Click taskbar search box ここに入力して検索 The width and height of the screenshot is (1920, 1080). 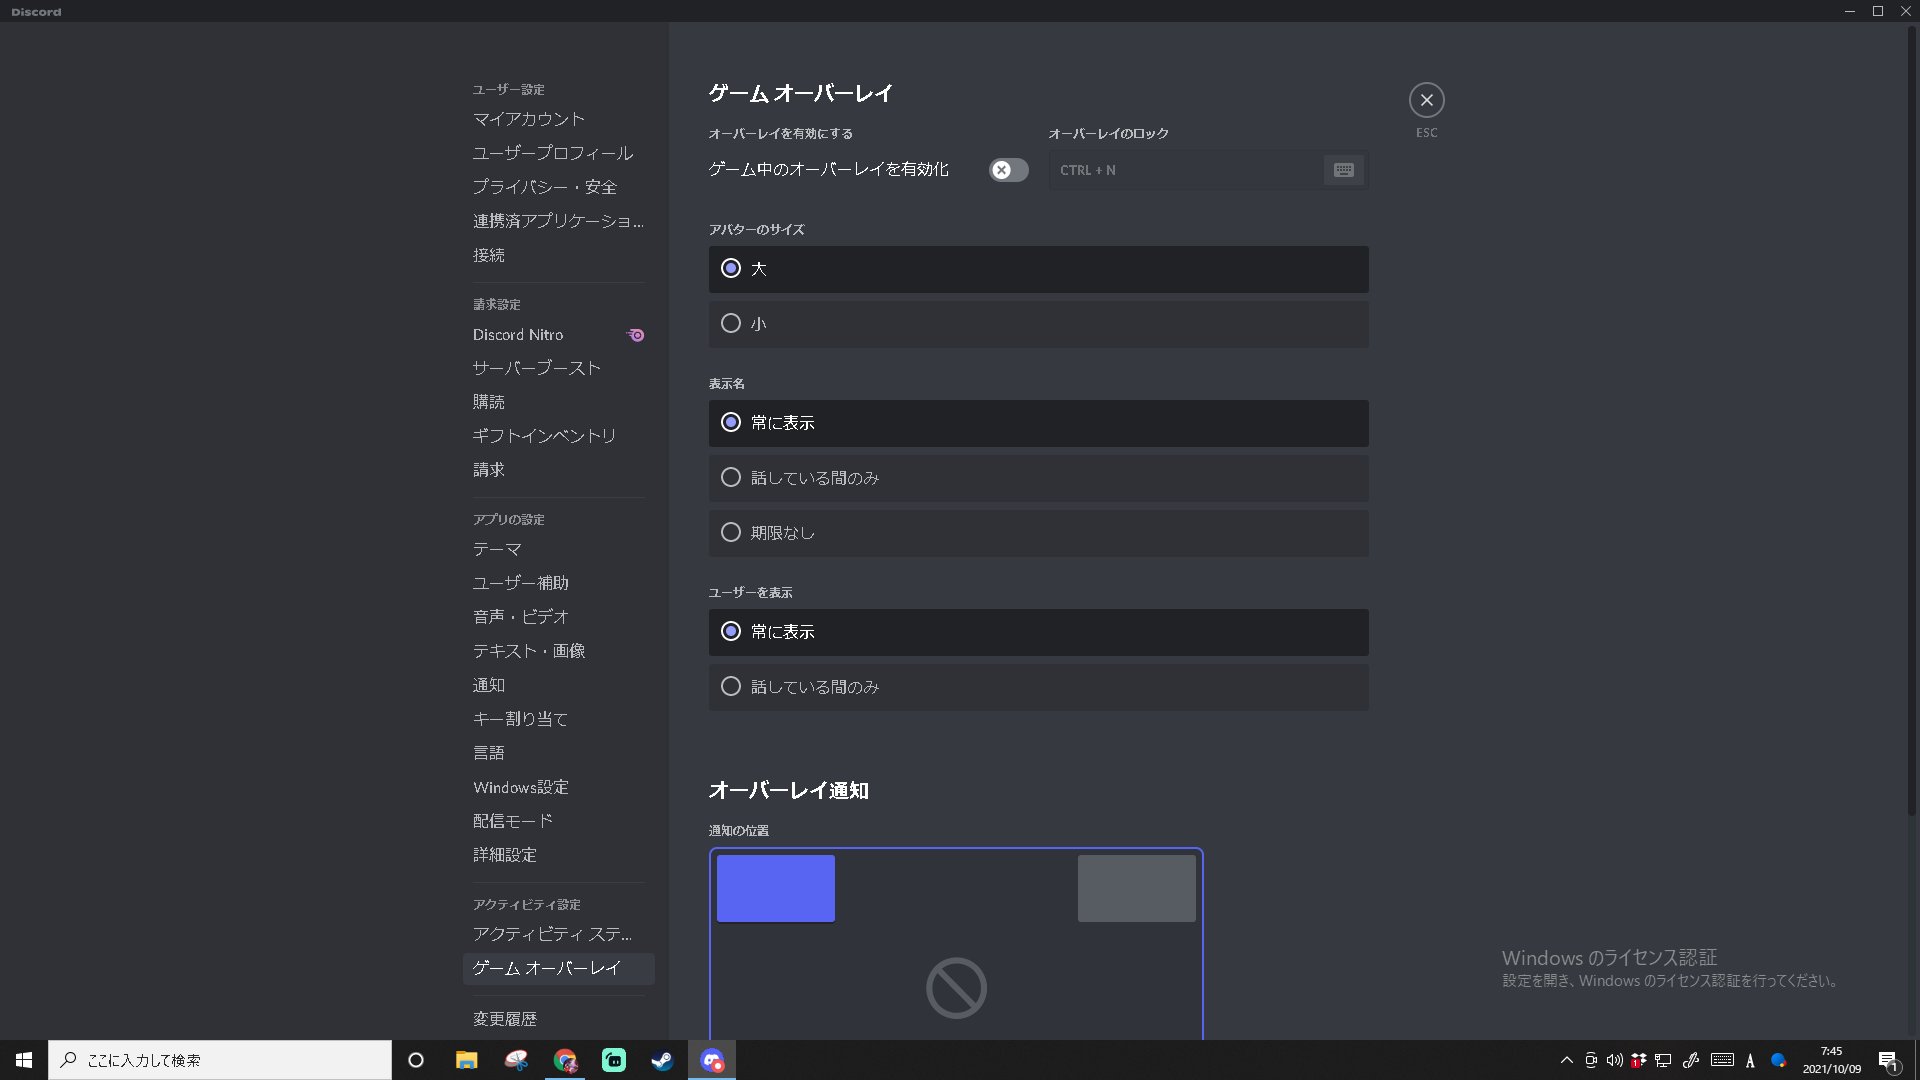[220, 1060]
